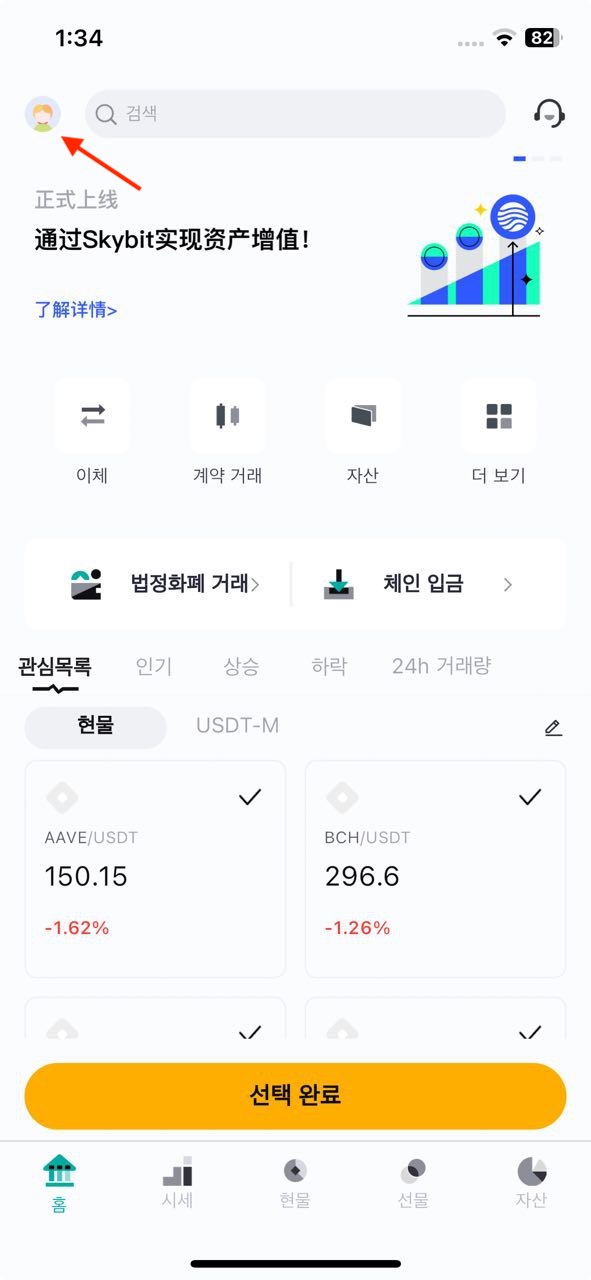
Task: Edit watchlist with the pencil icon
Action: 553,728
